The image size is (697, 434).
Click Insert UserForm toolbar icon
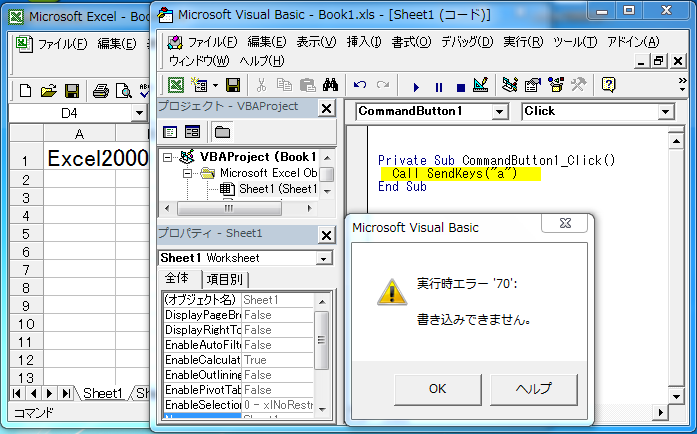(x=199, y=84)
